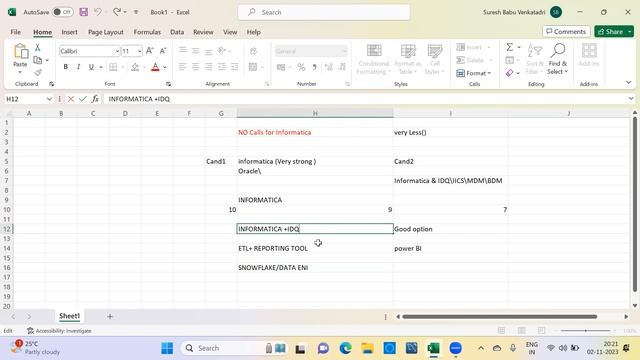This screenshot has width=640, height=360.
Task: Toggle Bold formatting
Action: tap(65, 67)
